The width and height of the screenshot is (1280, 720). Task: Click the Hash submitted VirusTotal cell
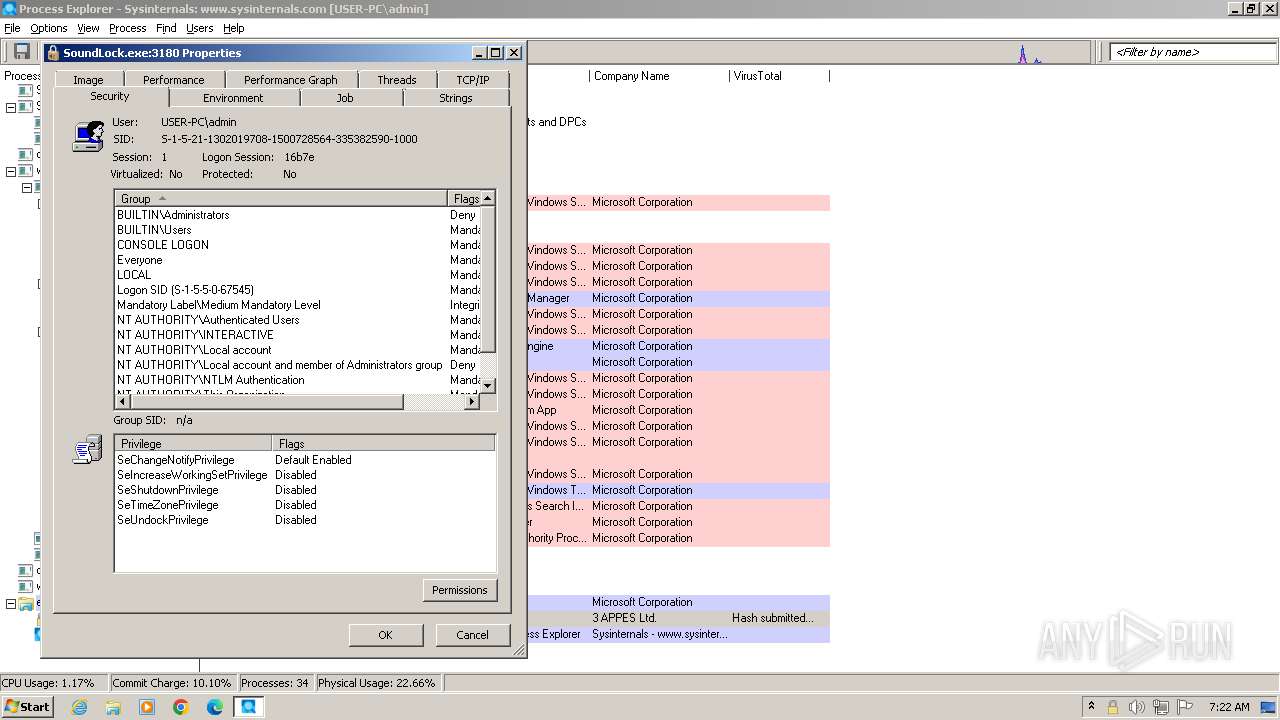(773, 618)
